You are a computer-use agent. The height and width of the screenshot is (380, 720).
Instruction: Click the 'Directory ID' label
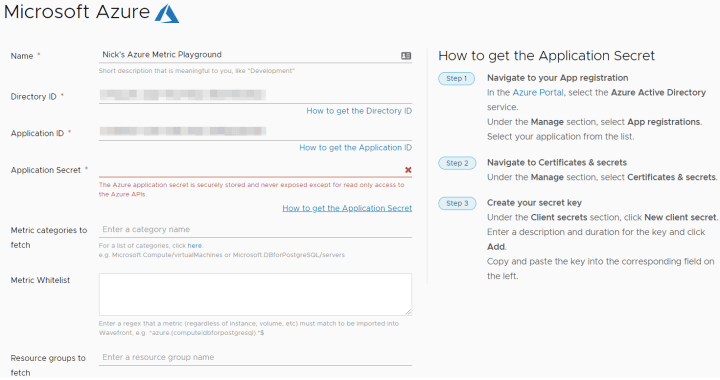(x=34, y=97)
